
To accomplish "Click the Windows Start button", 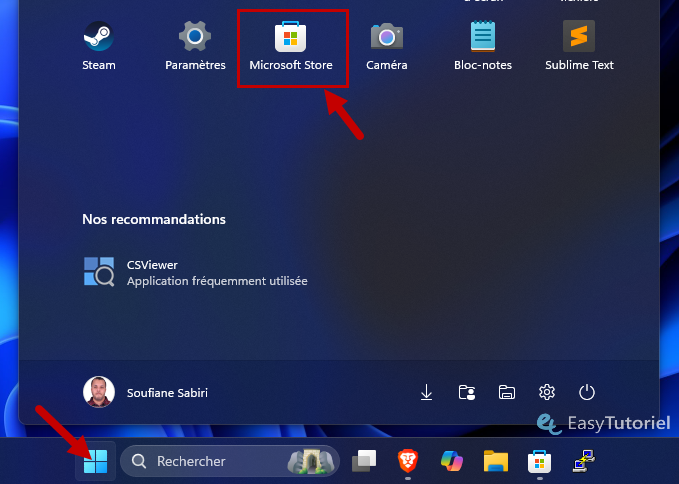I will (x=96, y=461).
